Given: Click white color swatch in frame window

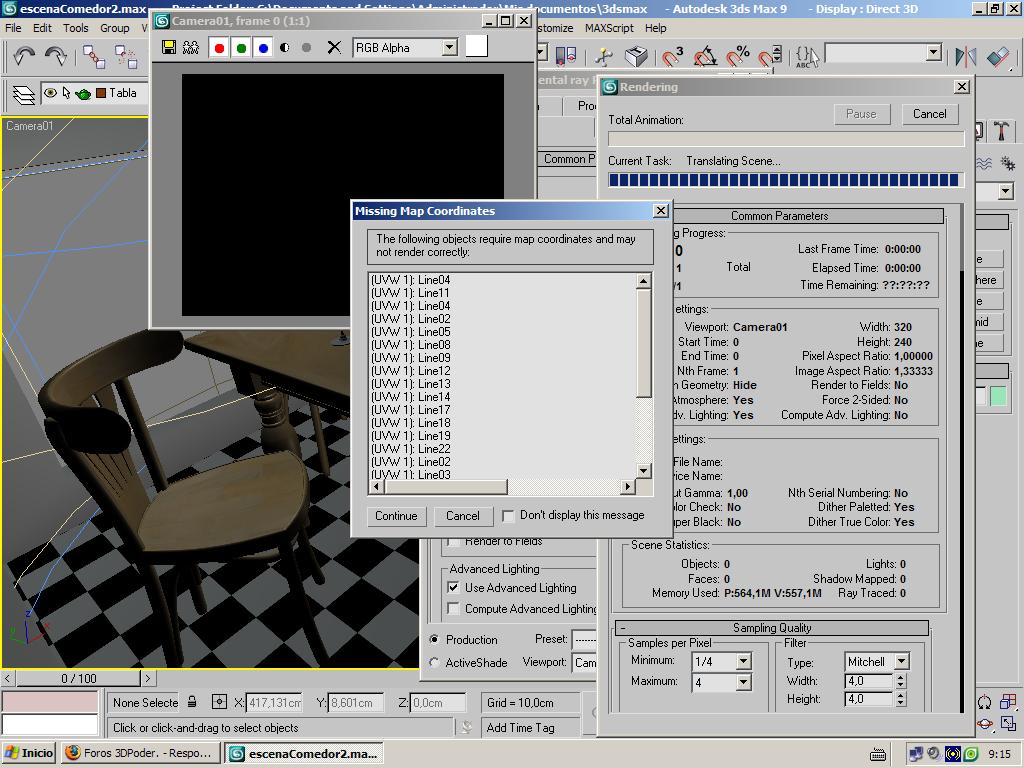Looking at the screenshot, I should coord(476,46).
